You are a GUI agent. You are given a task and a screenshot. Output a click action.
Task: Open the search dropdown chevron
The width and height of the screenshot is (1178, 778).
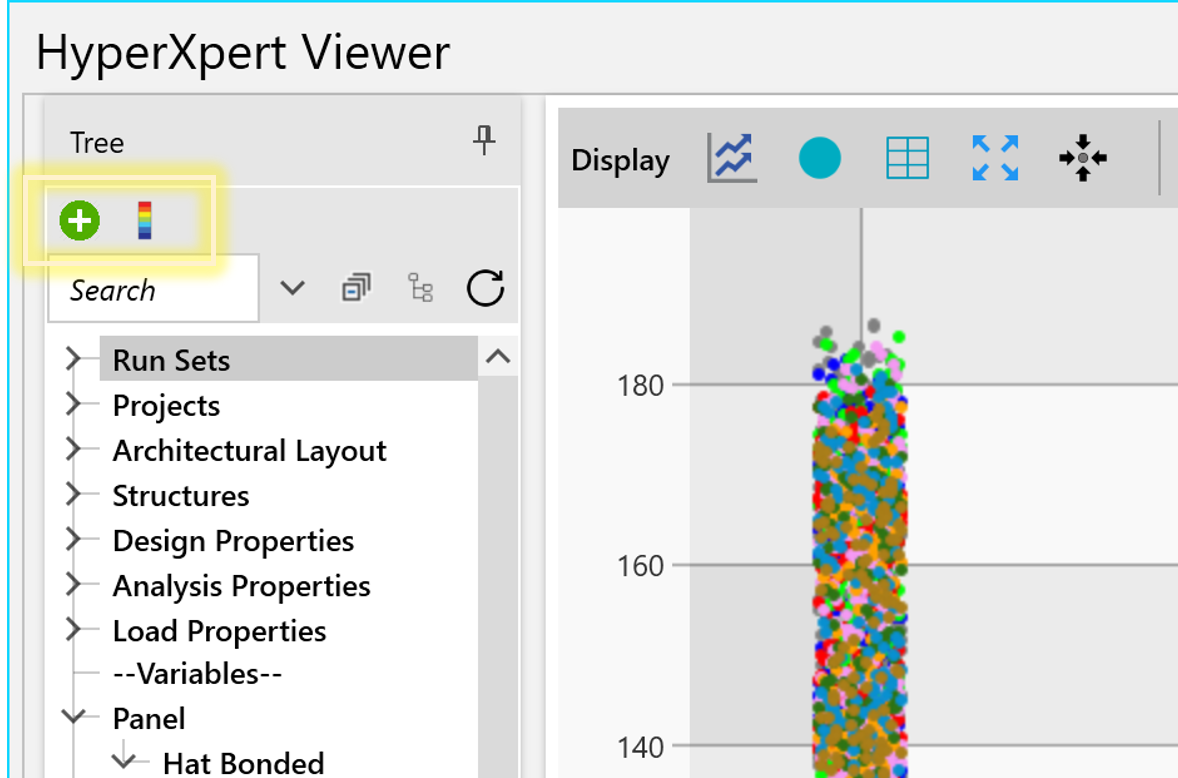click(x=292, y=288)
